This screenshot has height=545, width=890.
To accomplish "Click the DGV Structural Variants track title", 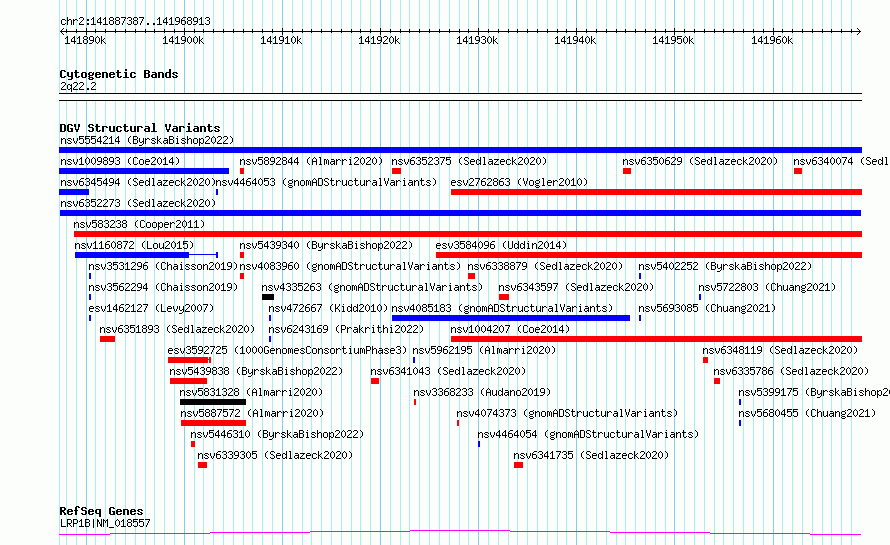I will coord(140,128).
